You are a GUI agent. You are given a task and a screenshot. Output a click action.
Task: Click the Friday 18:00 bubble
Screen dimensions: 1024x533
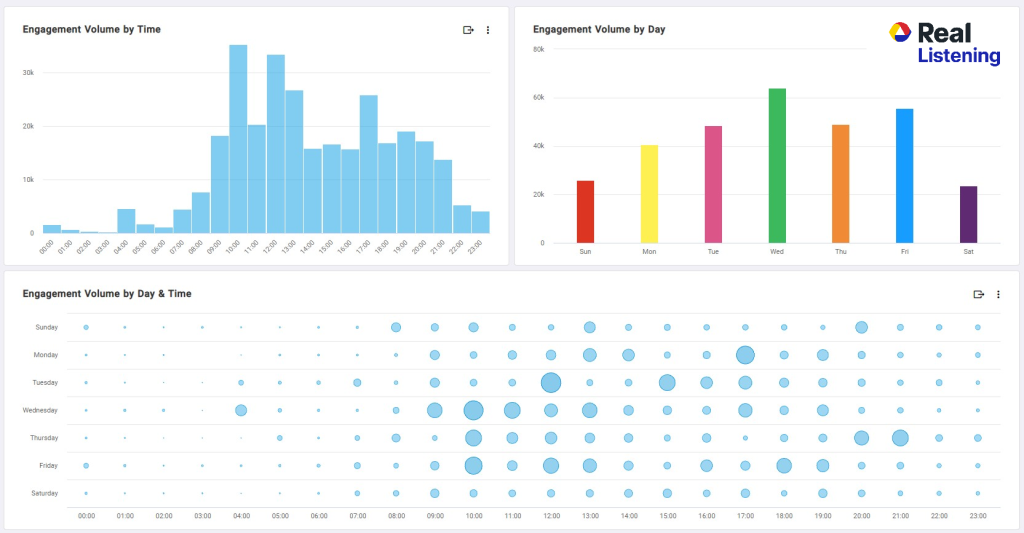[x=784, y=465]
